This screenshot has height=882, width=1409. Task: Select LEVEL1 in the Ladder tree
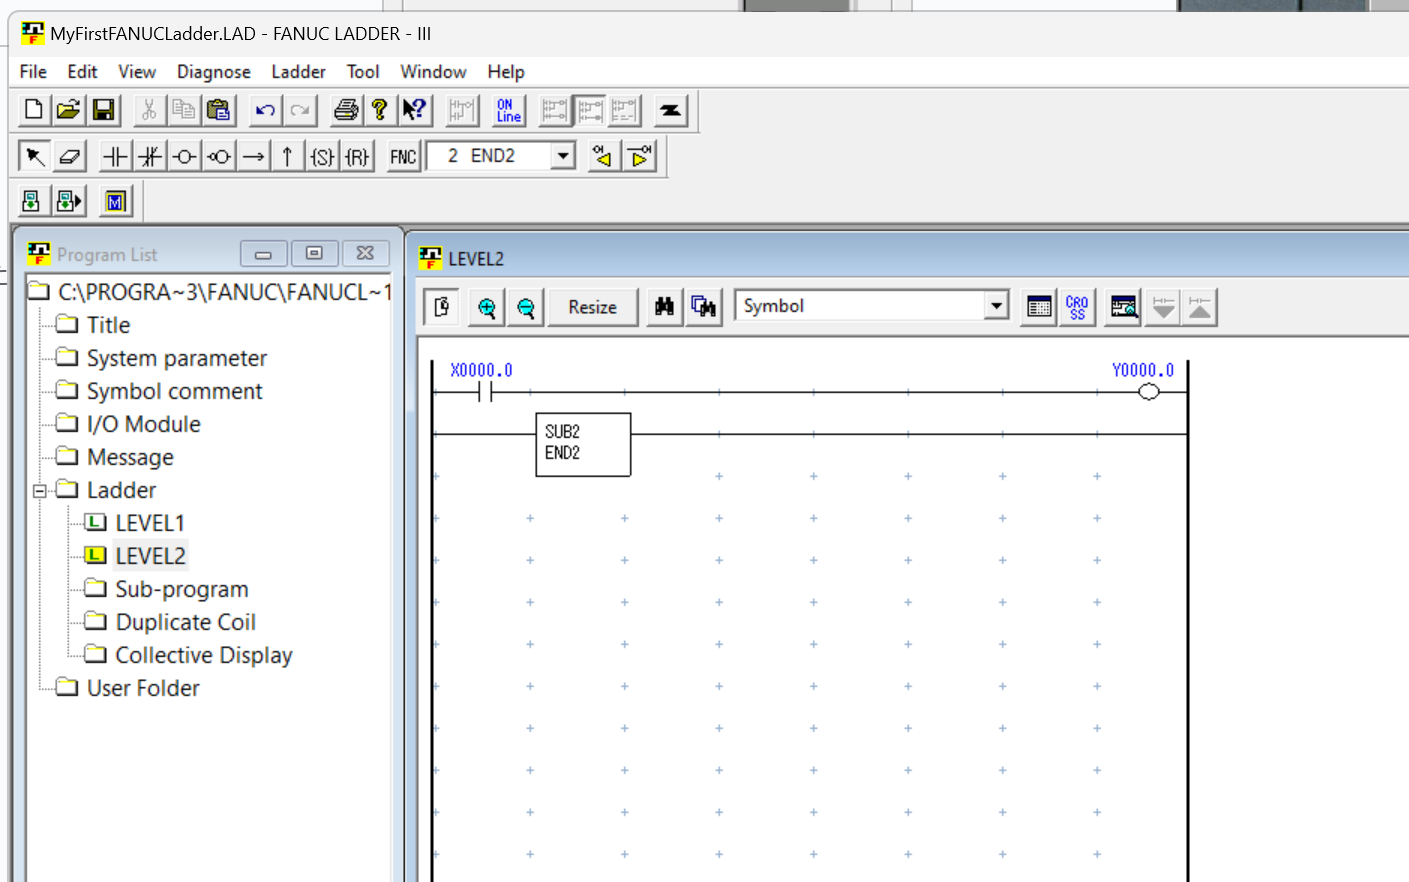tap(149, 523)
